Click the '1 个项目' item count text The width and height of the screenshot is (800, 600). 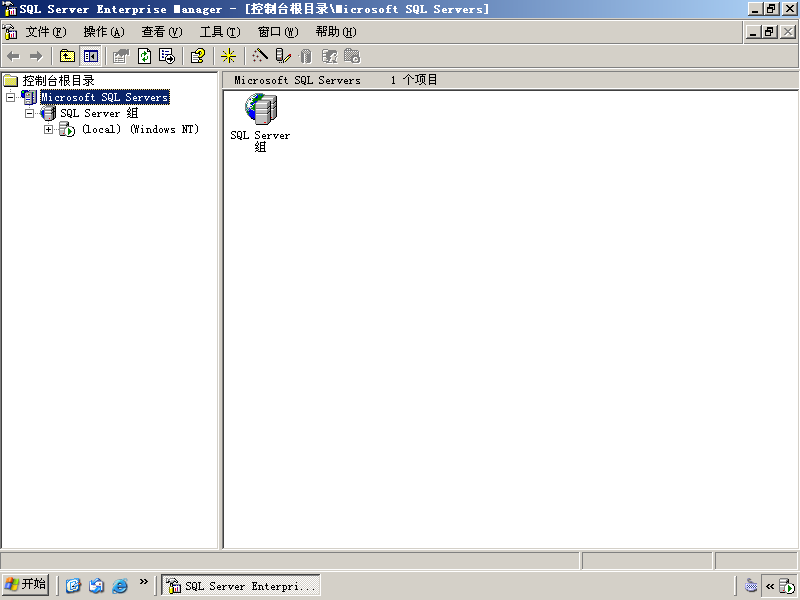[x=414, y=80]
